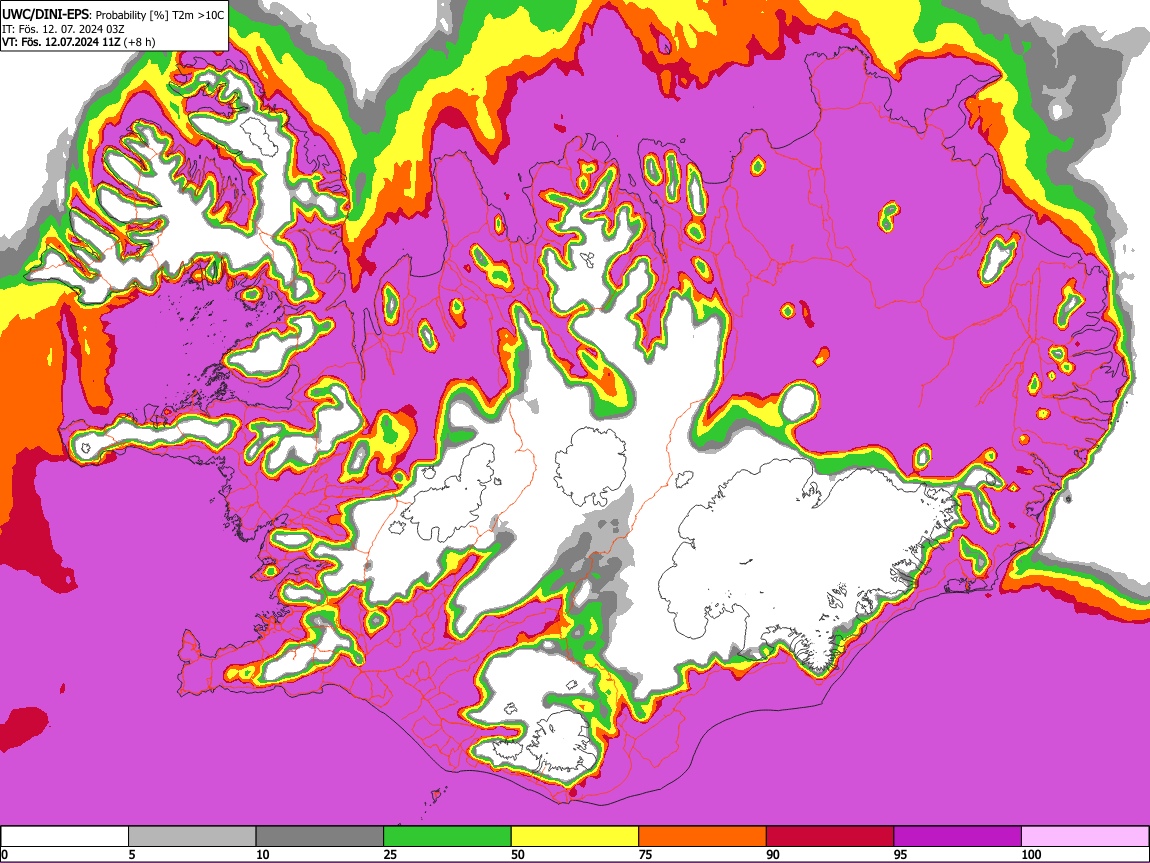Click the legend tick label '75'

[645, 854]
